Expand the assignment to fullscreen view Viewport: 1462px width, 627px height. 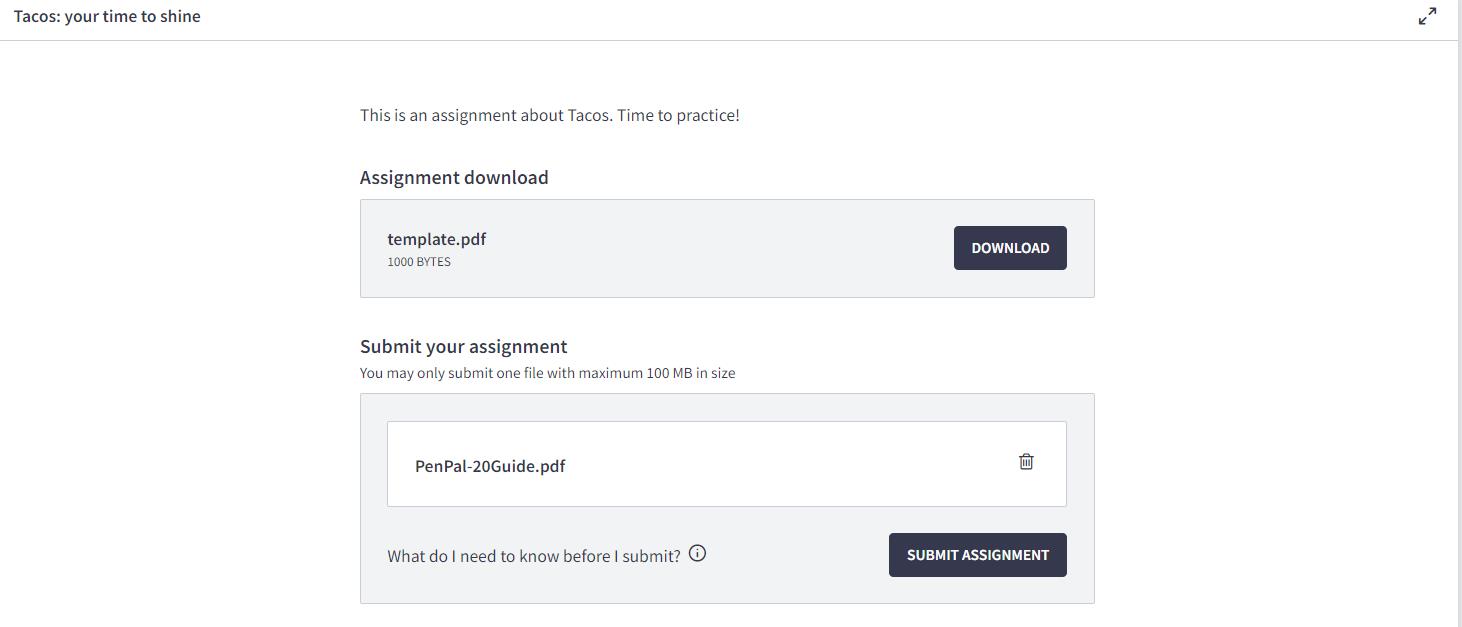click(x=1427, y=16)
